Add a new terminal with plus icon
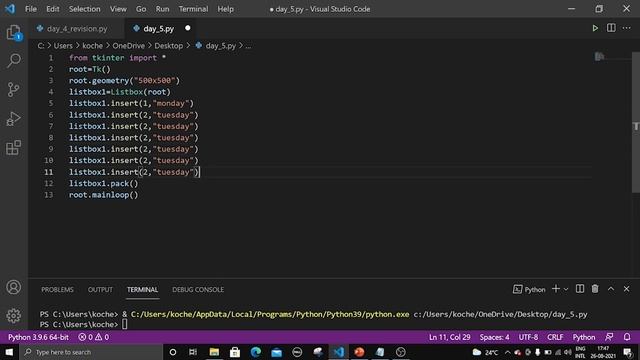This screenshot has width=640, height=360. click(556, 289)
